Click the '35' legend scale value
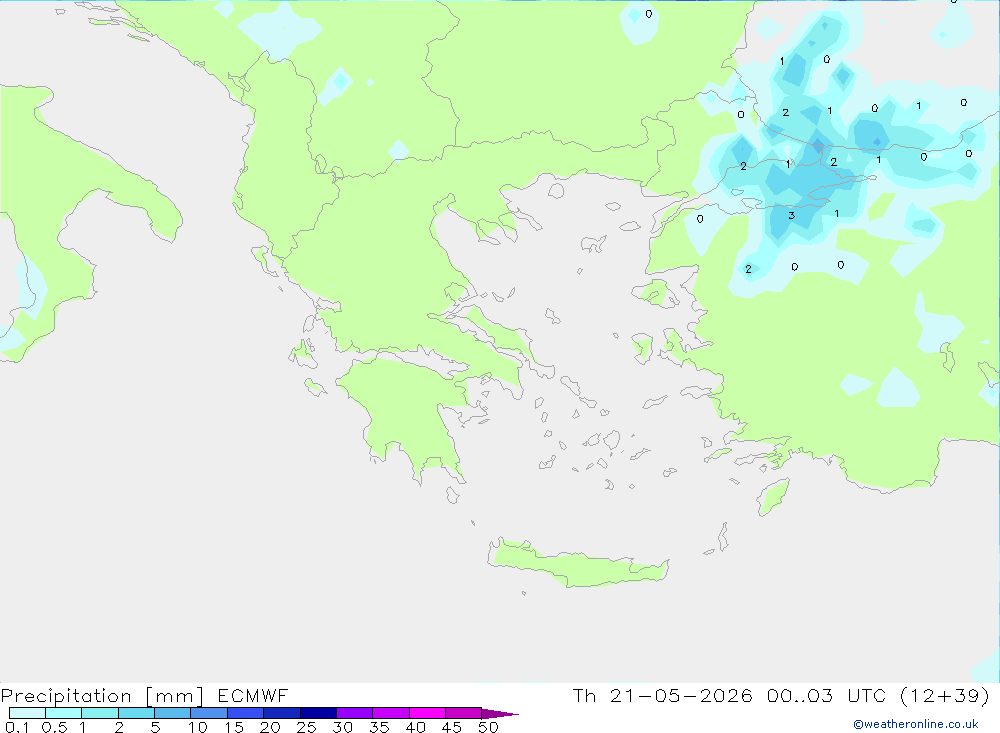The height and width of the screenshot is (733, 1000). (x=379, y=727)
